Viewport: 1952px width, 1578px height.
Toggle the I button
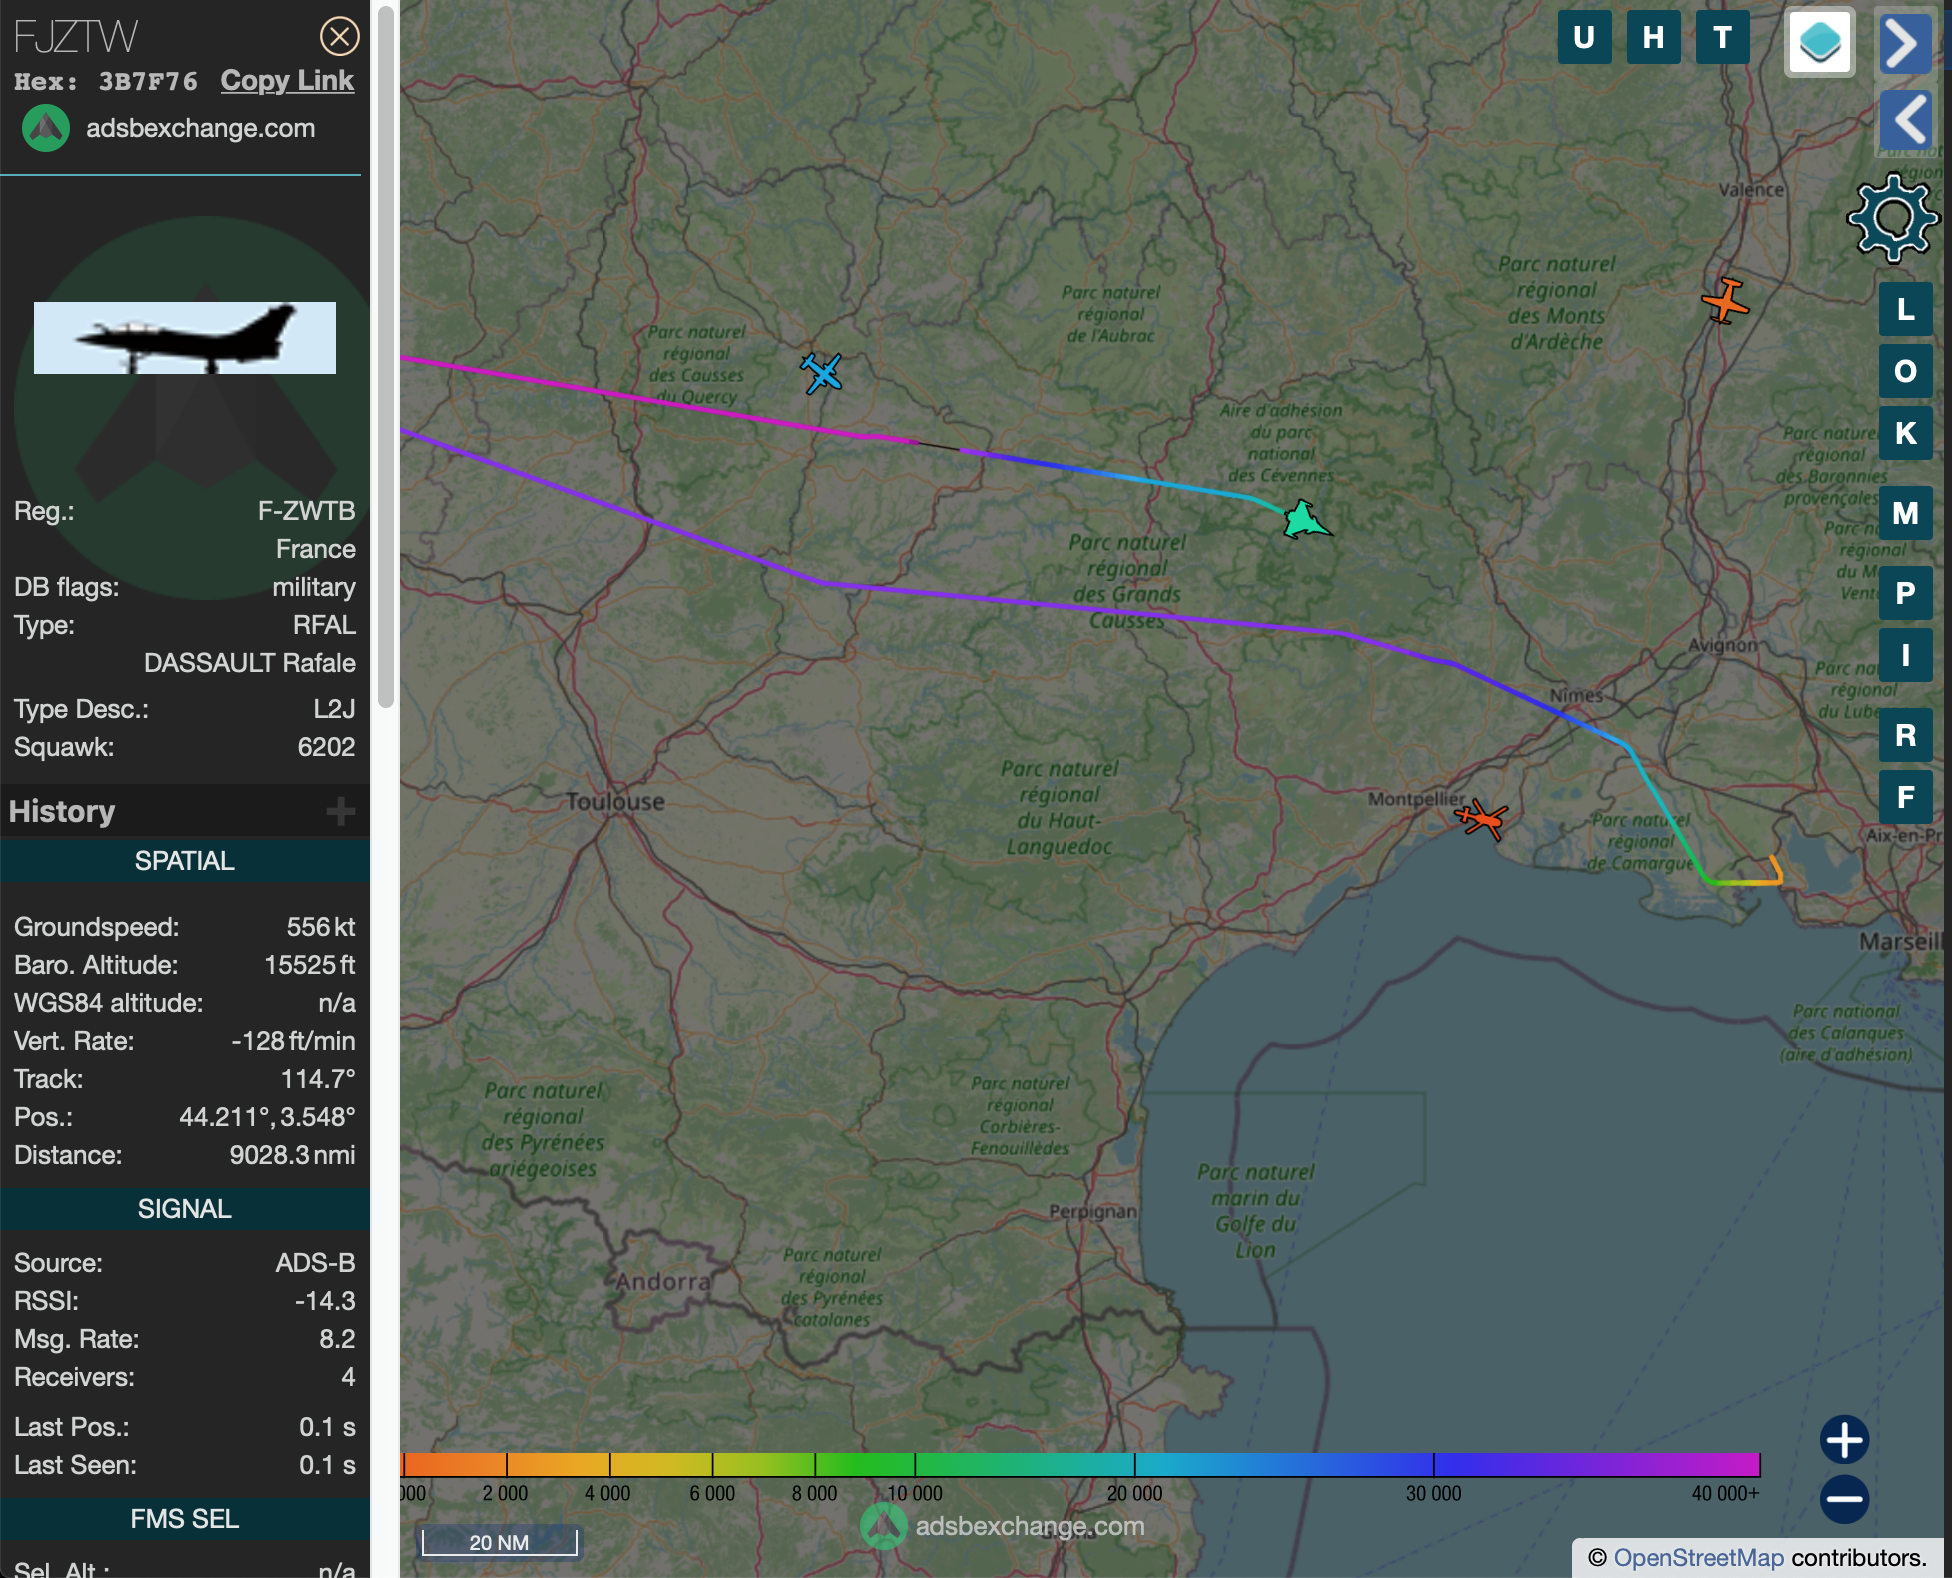(x=1905, y=655)
